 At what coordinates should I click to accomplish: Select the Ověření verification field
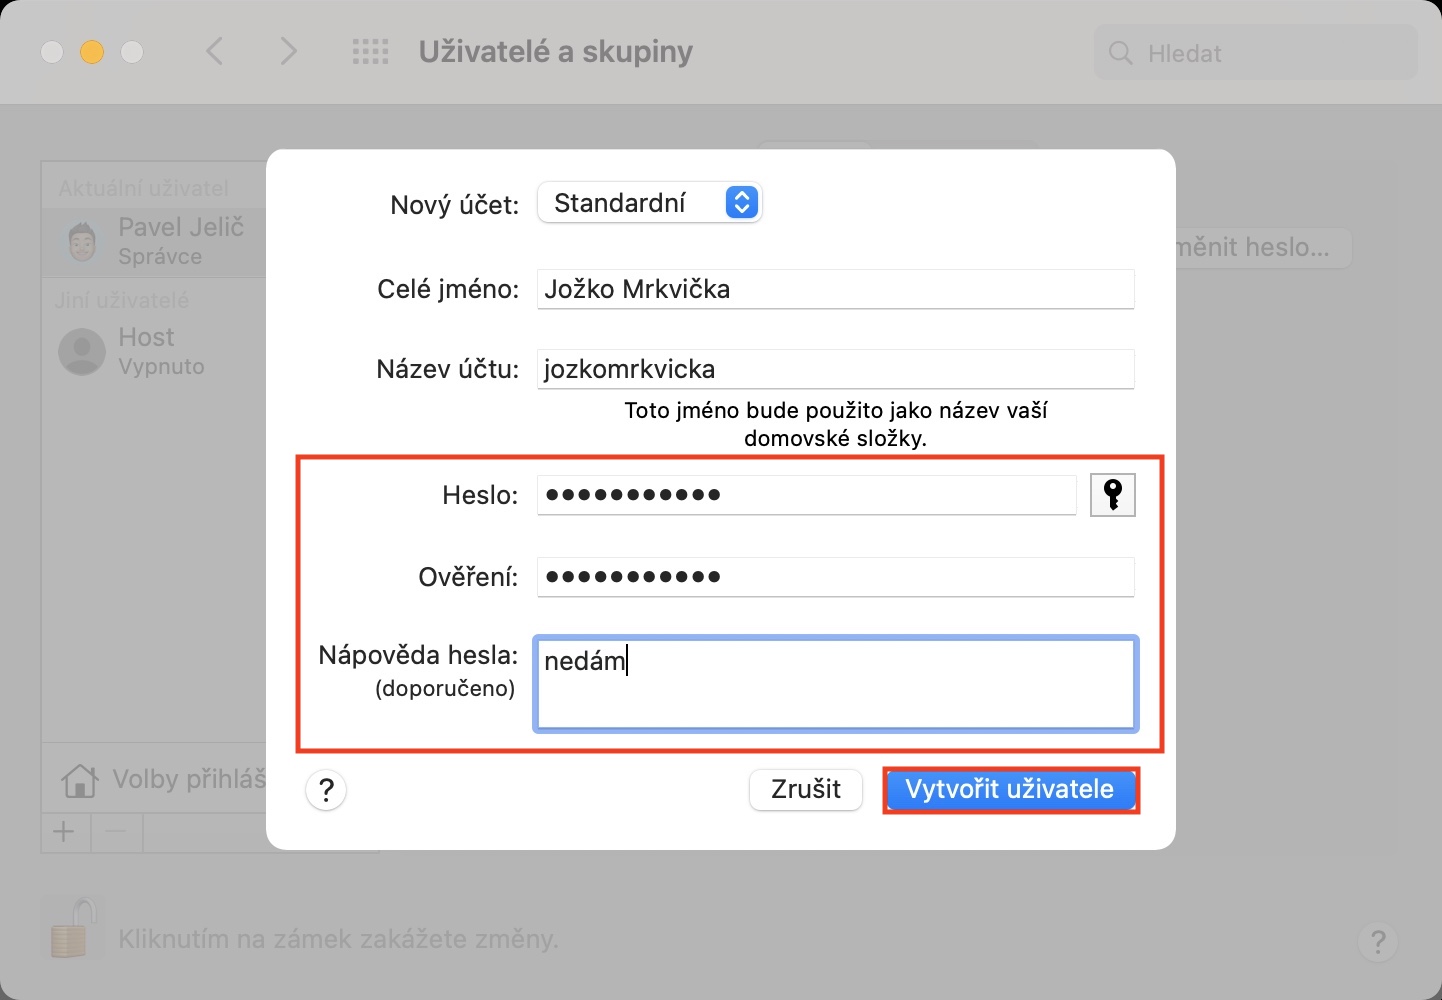coord(835,577)
